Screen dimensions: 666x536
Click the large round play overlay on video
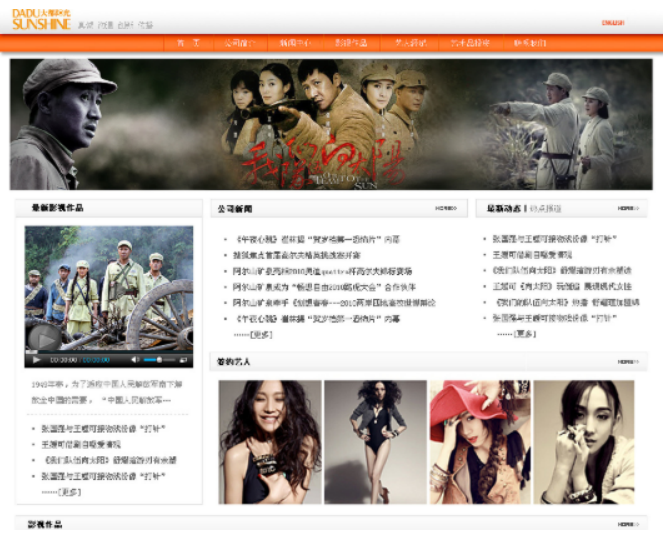click(44, 339)
